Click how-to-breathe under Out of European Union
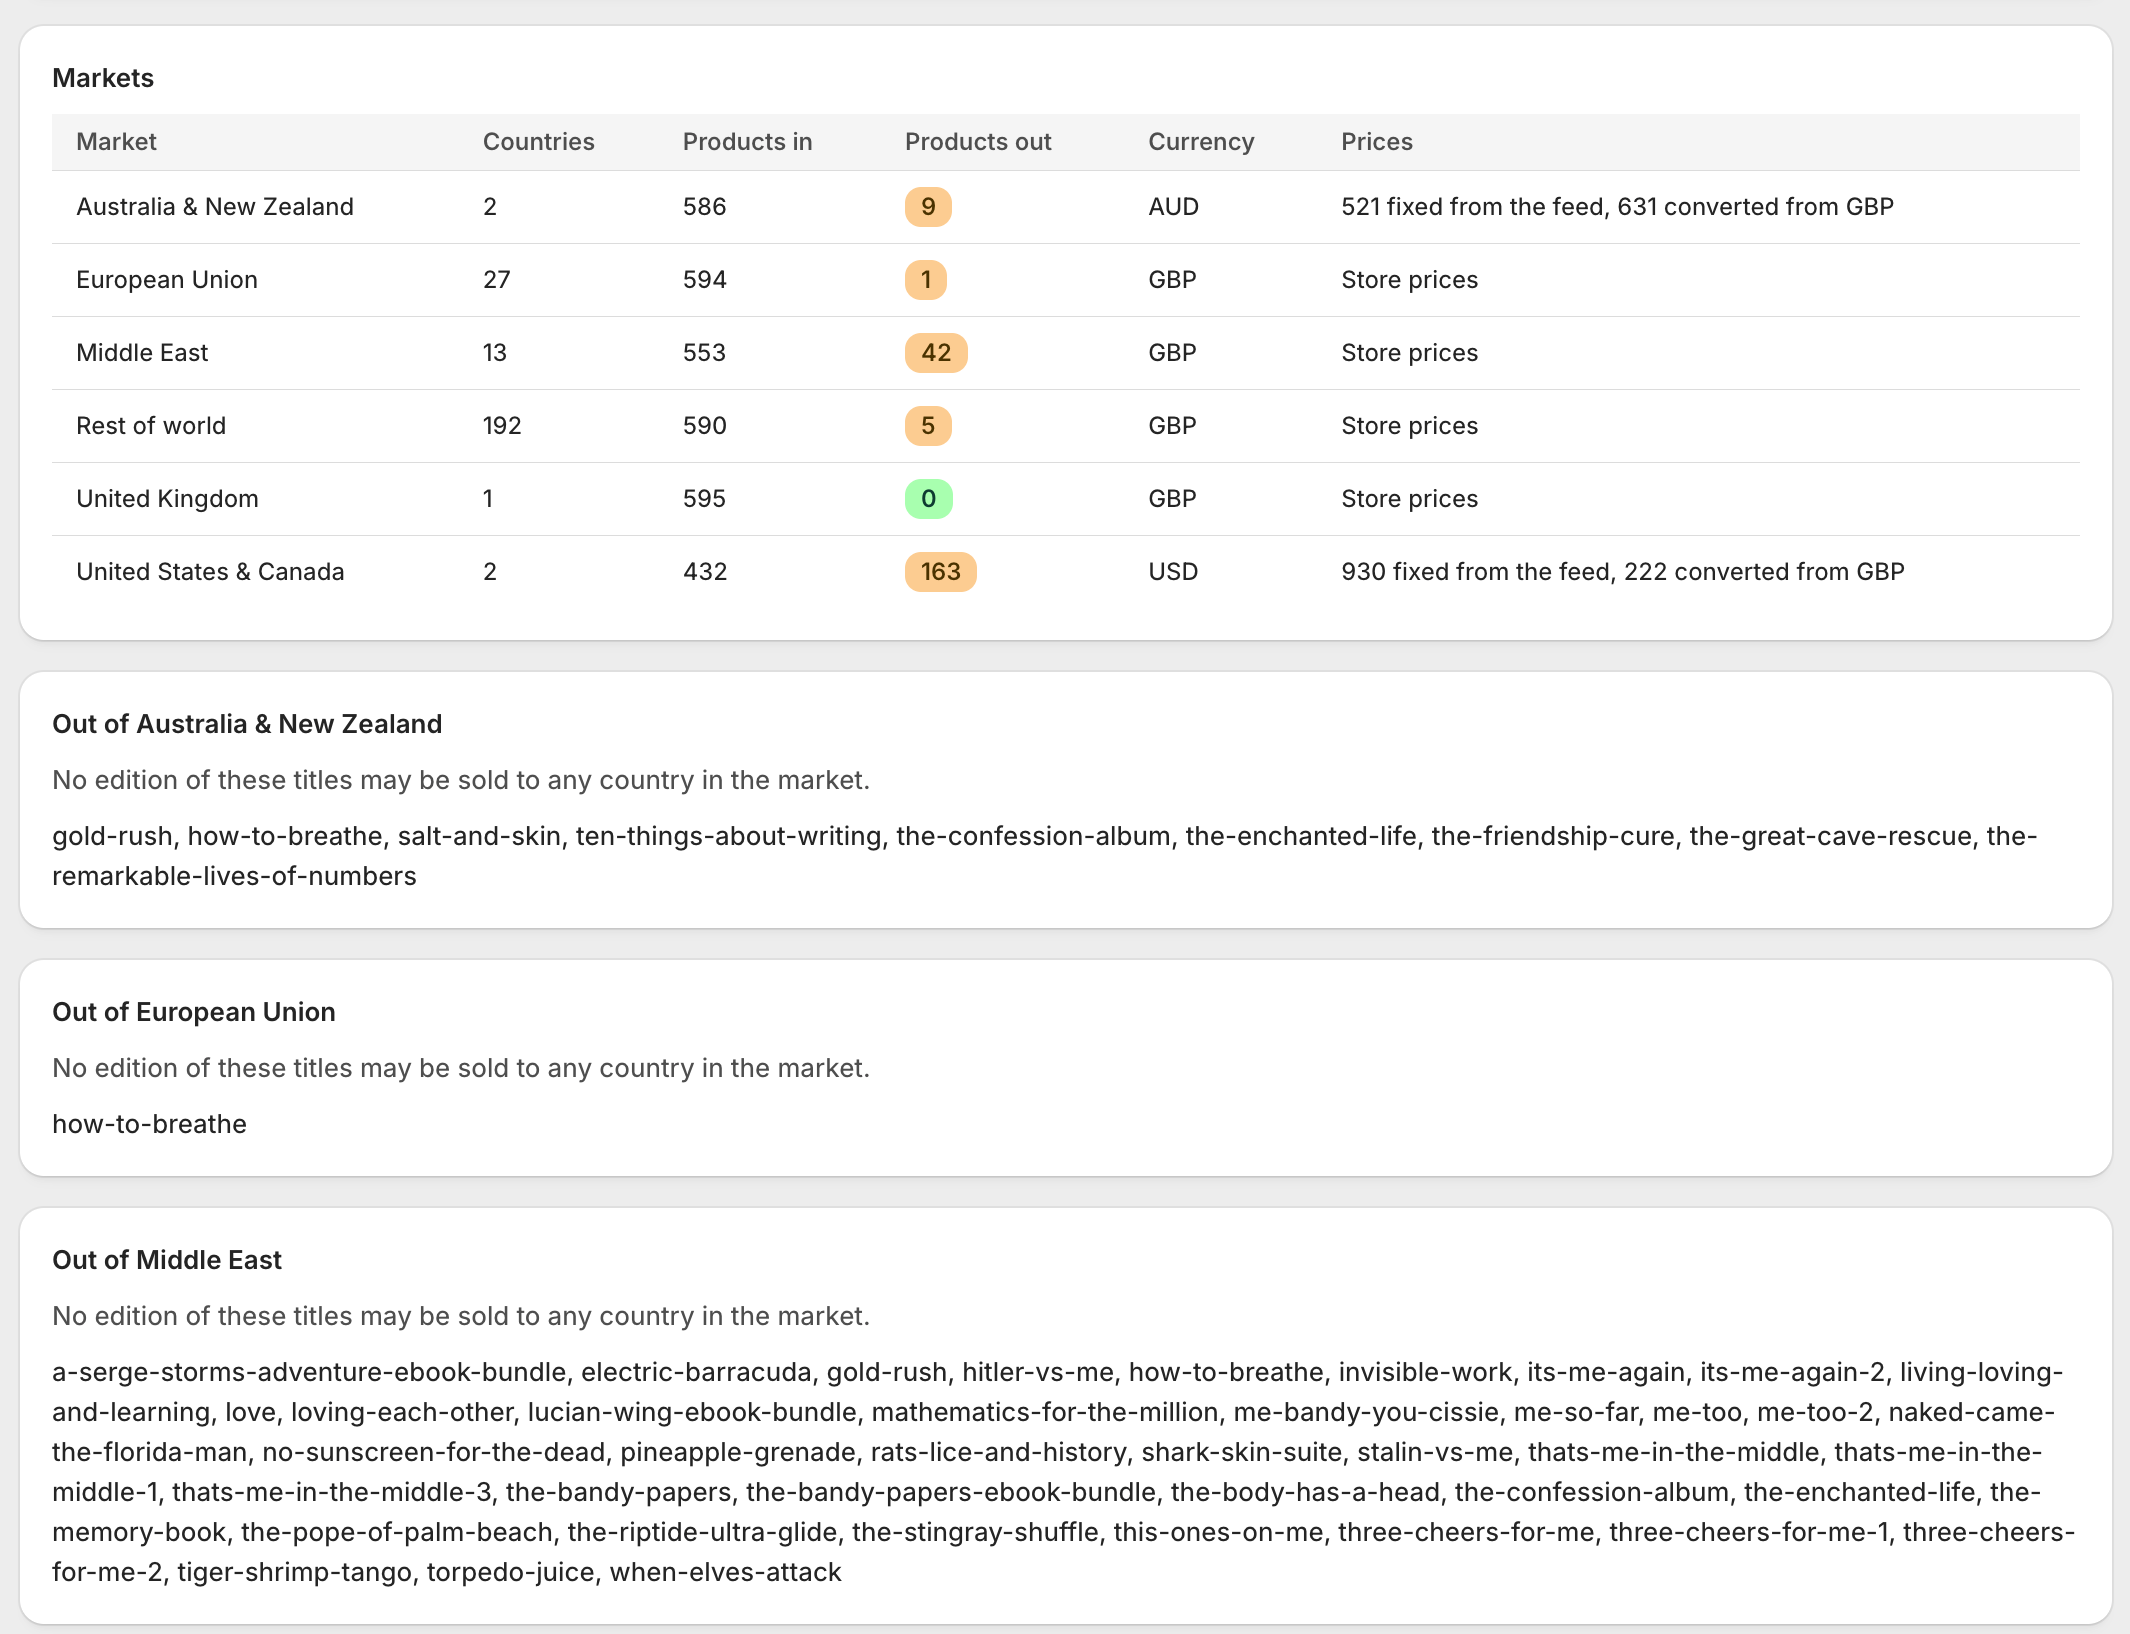 149,1124
